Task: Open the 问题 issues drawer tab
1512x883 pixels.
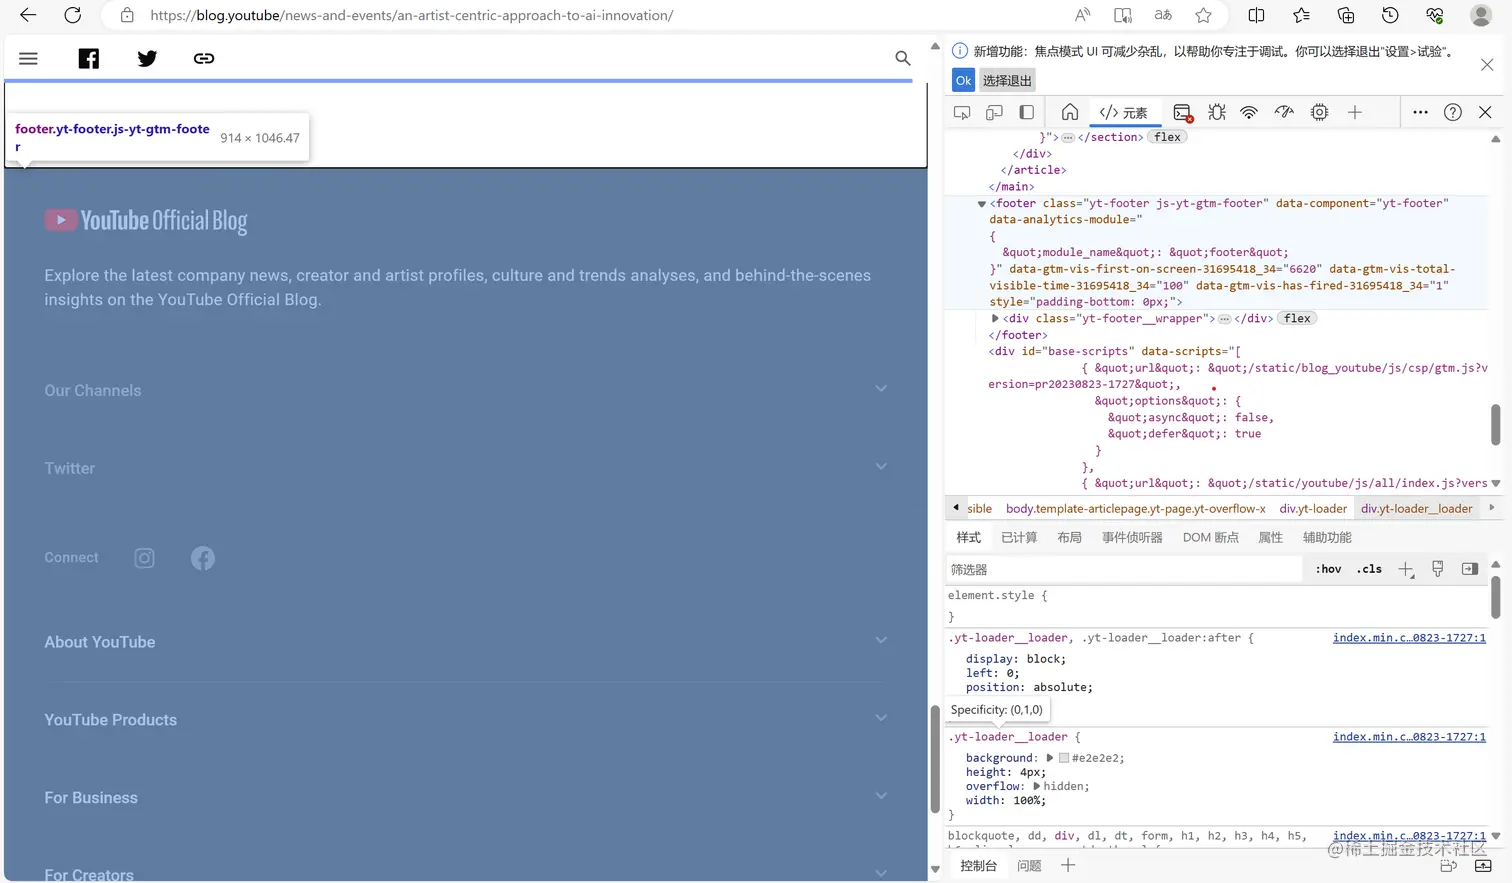Action: tap(1029, 866)
